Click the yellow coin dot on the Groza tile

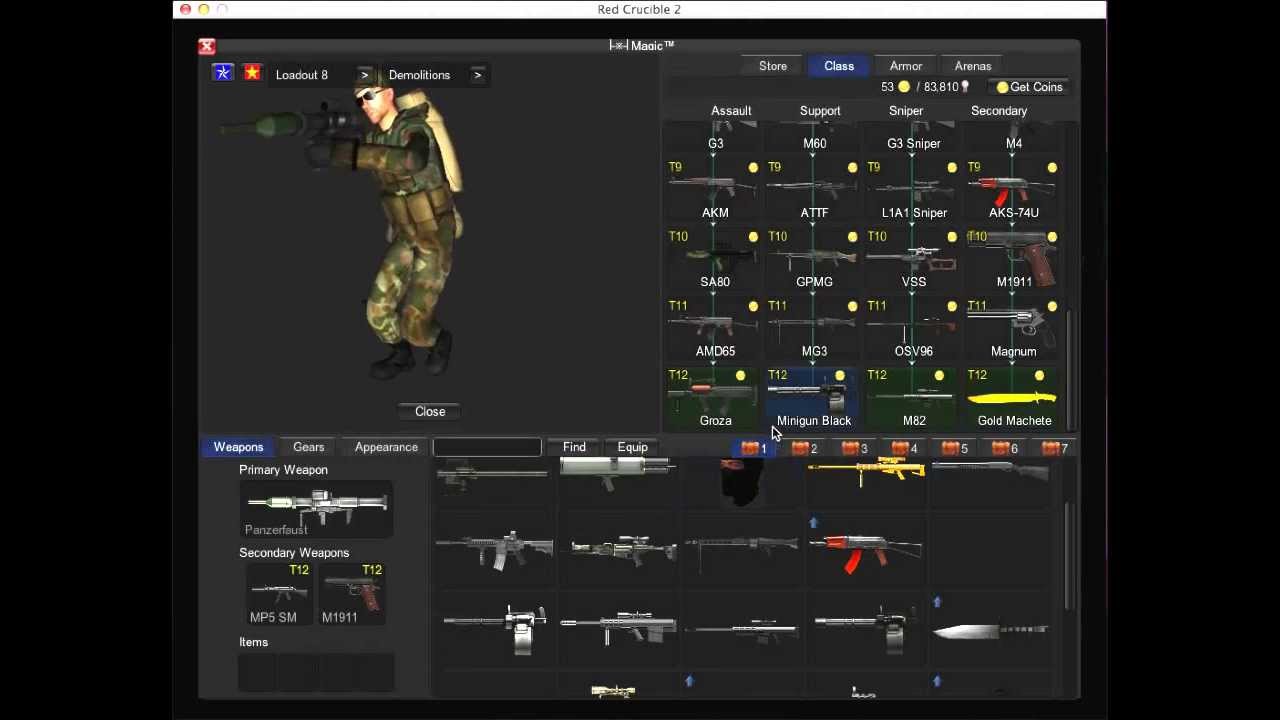coord(740,376)
